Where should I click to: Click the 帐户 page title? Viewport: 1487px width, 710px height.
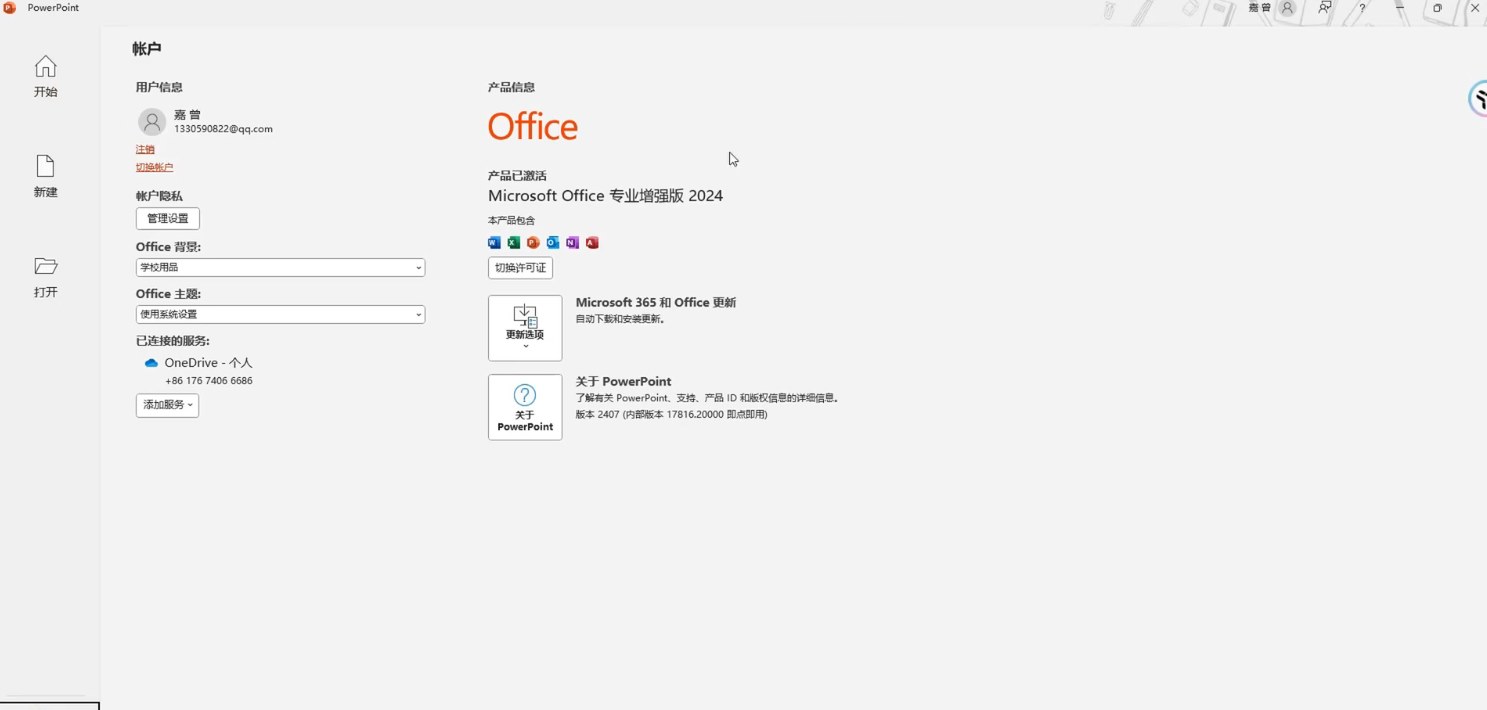[147, 48]
